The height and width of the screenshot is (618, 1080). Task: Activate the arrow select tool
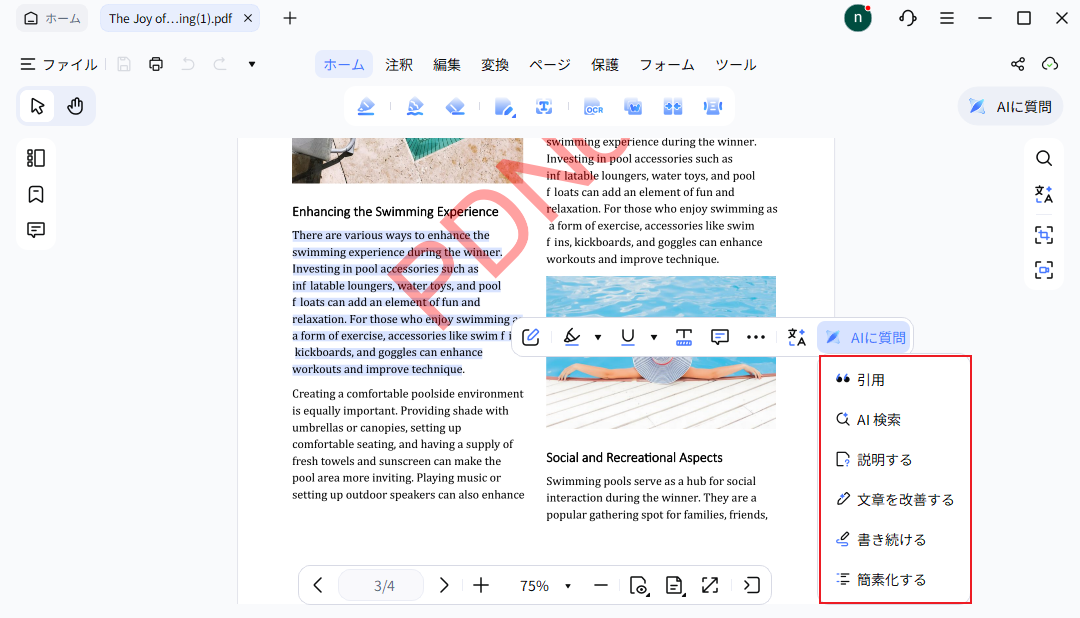point(37,106)
